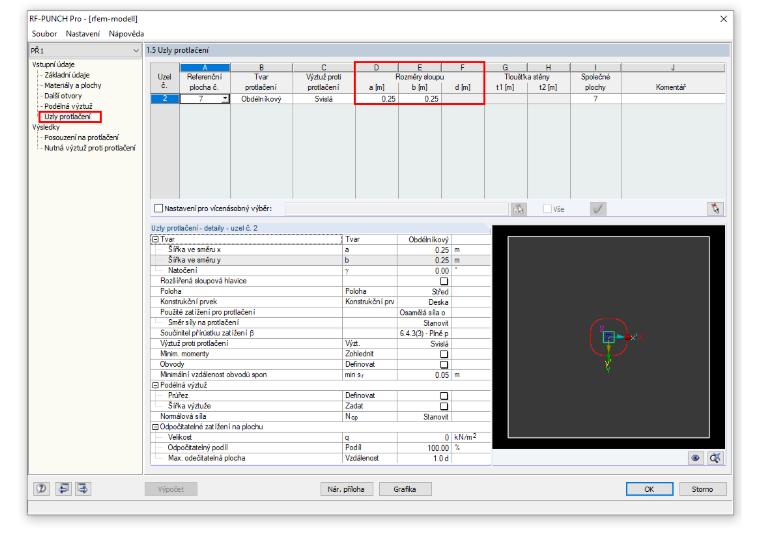The width and height of the screenshot is (760, 542).
Task: Click Max. odečitatelná plocha value 1.0 d
Action: [x=424, y=459]
